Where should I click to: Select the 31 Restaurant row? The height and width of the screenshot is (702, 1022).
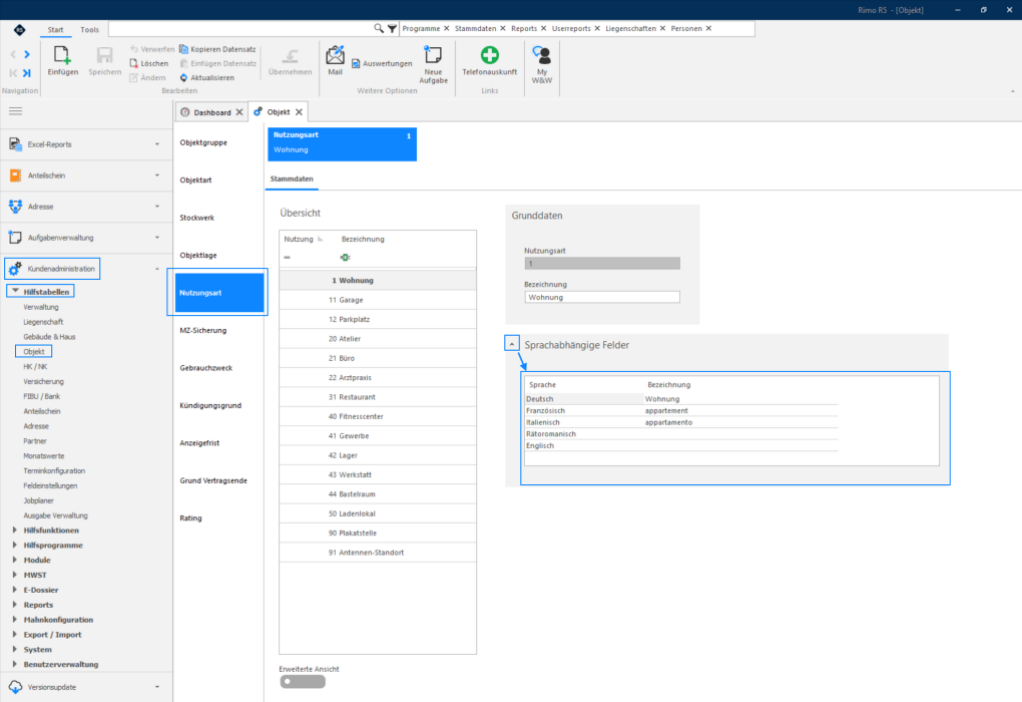click(x=378, y=397)
